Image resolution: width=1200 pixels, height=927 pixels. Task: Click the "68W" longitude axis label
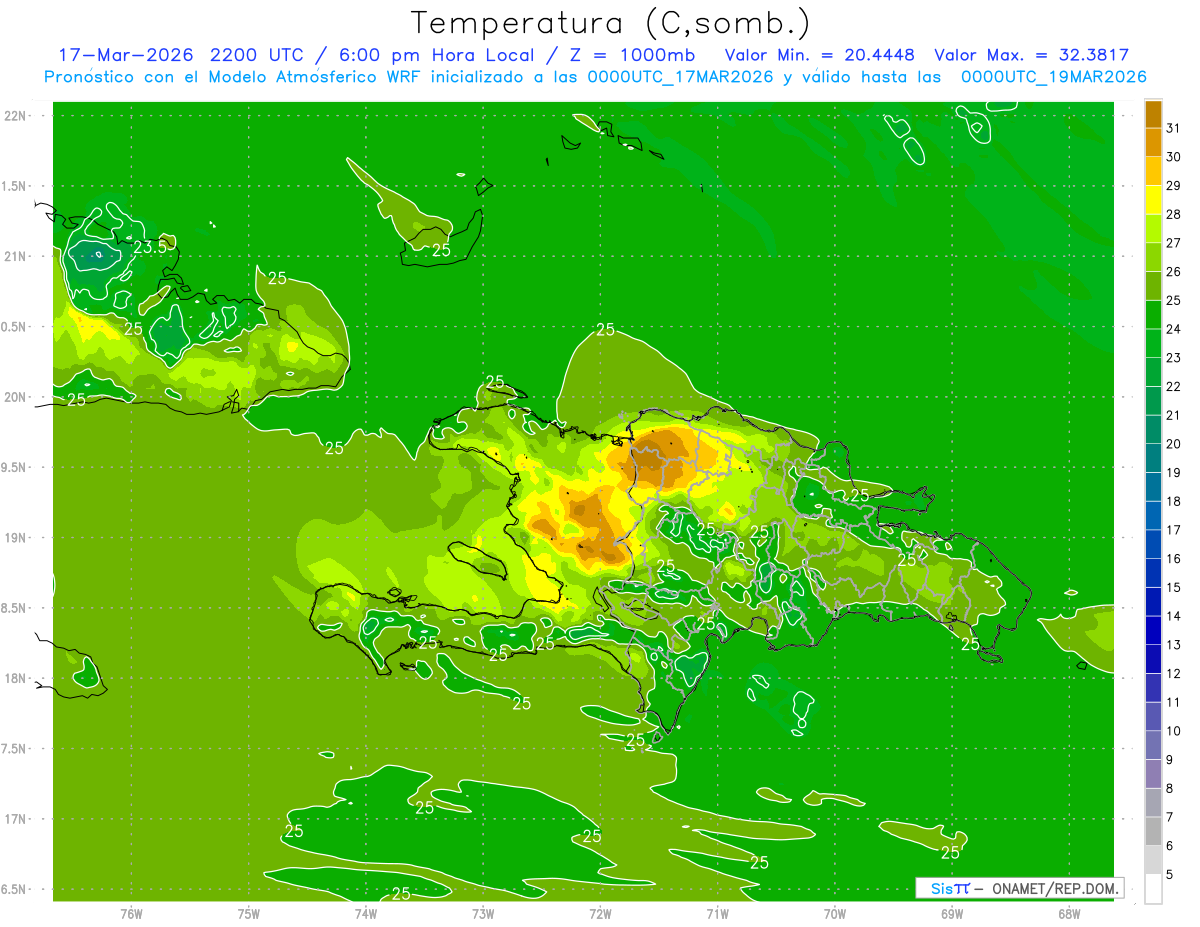click(x=1069, y=914)
